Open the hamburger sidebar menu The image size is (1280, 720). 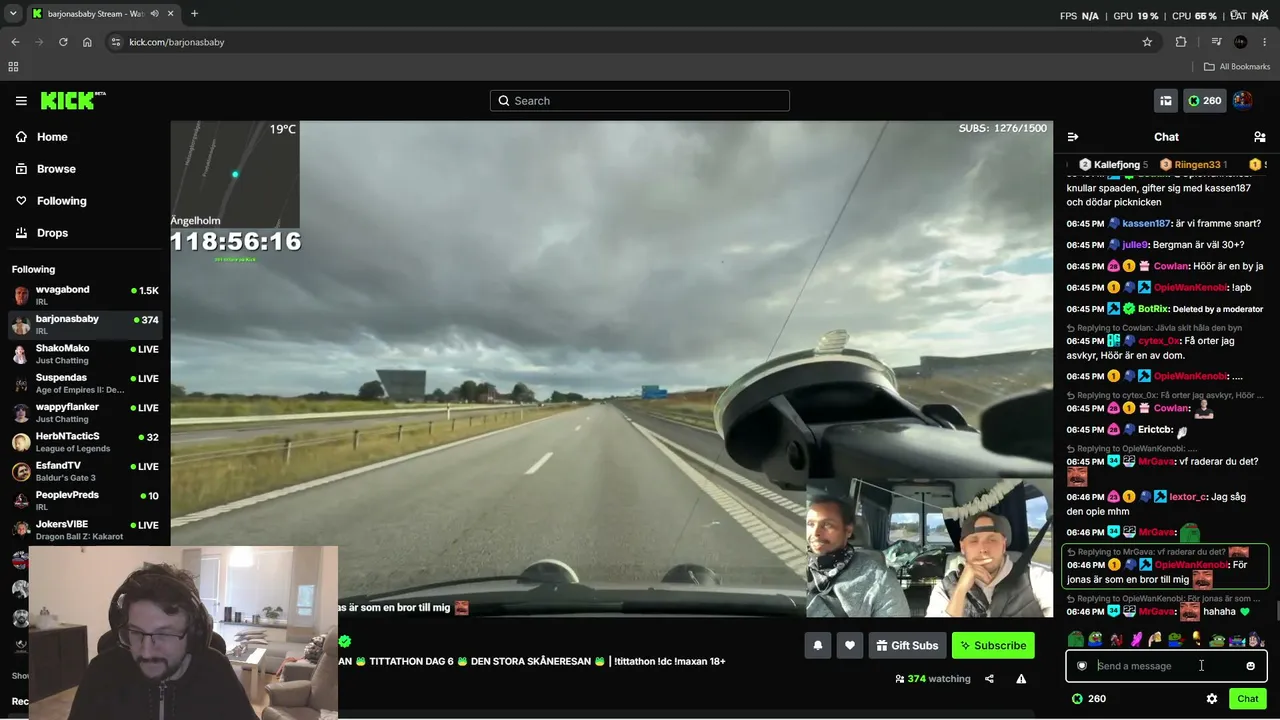[x=21, y=101]
